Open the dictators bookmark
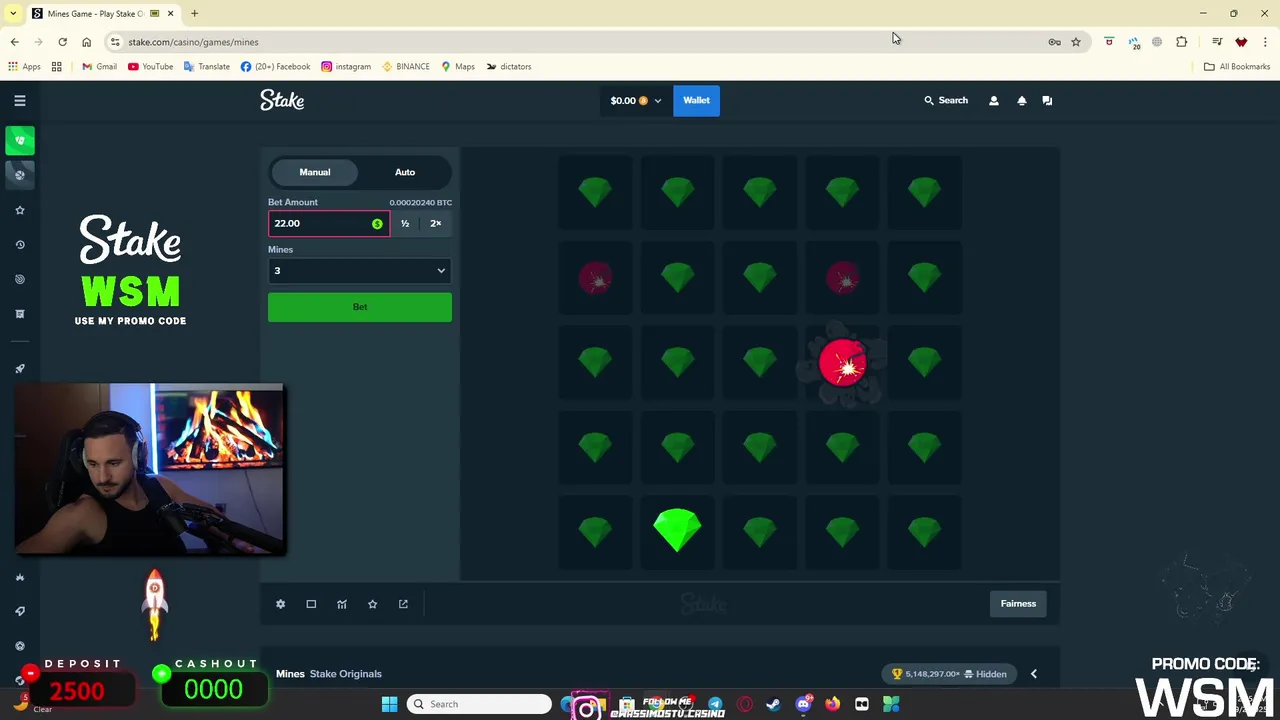The width and height of the screenshot is (1280, 720). (x=509, y=67)
